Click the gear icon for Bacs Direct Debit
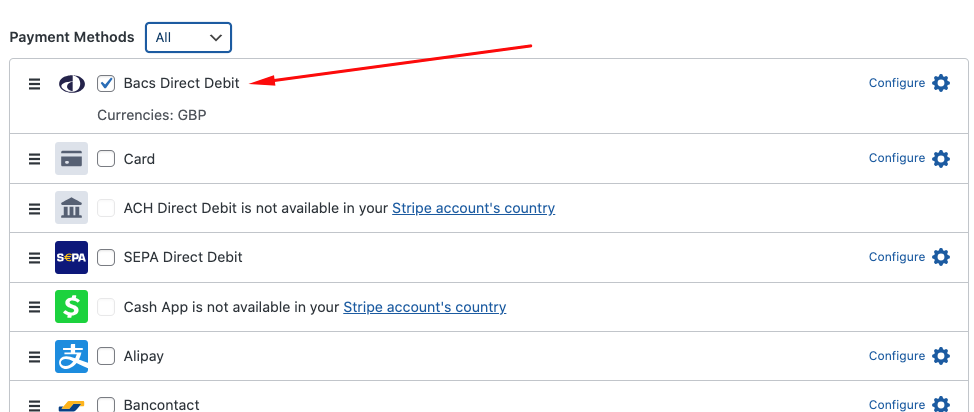Image resolution: width=974 pixels, height=412 pixels. 941,83
